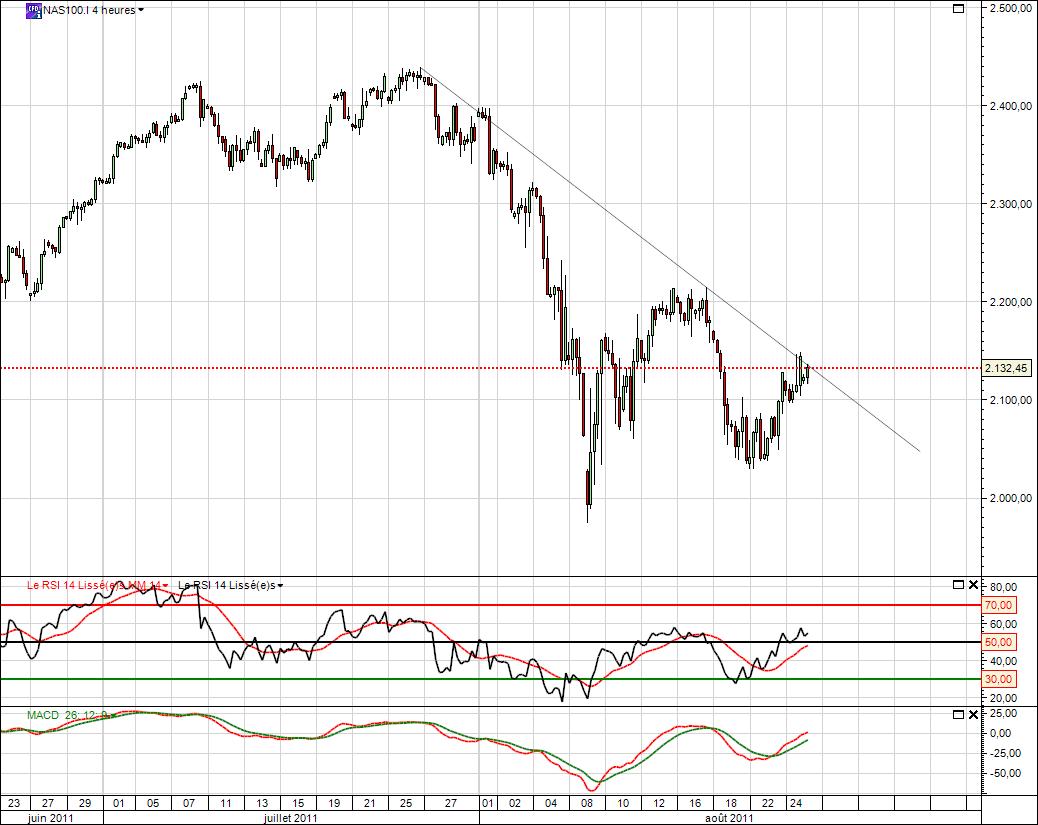The width and height of the screenshot is (1038, 825).
Task: Click the 70,00 RSI level label
Action: [x=1000, y=605]
